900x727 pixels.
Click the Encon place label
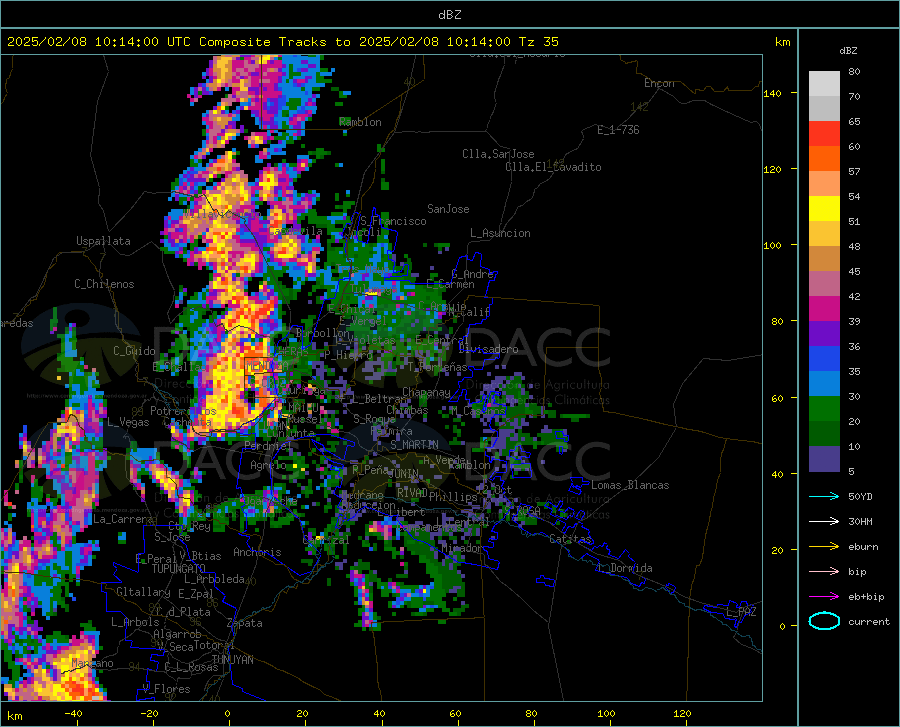pyautogui.click(x=659, y=83)
